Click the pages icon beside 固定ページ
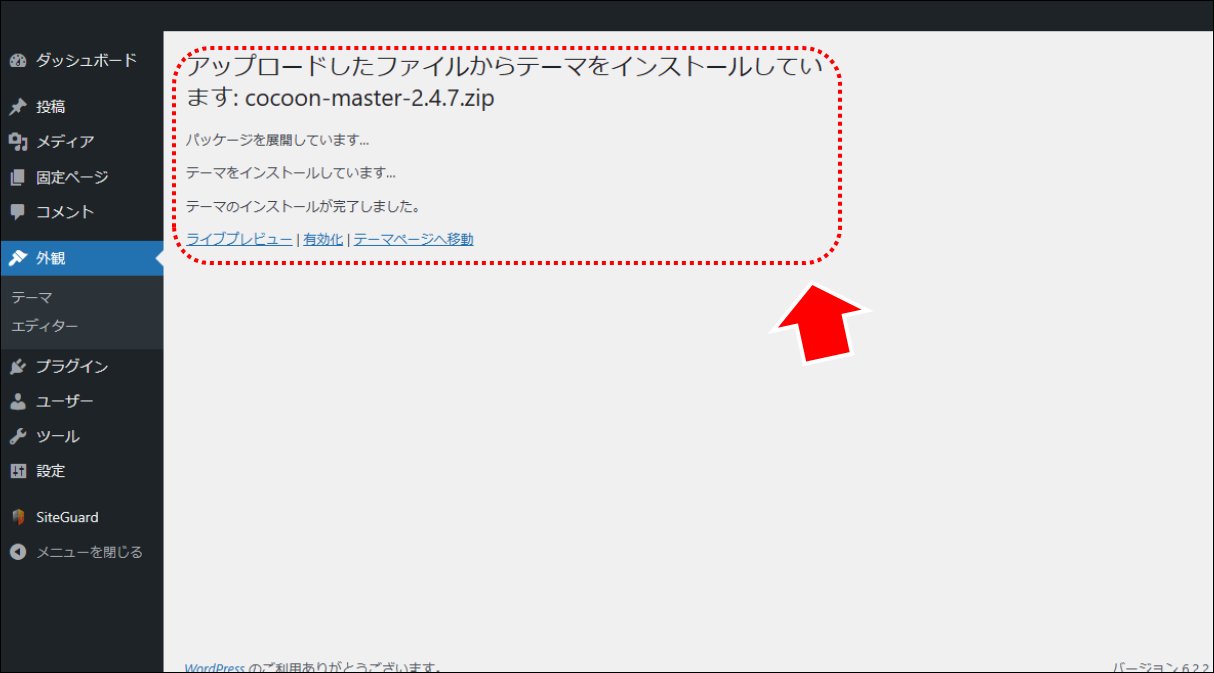This screenshot has height=673, width=1214. coord(17,177)
